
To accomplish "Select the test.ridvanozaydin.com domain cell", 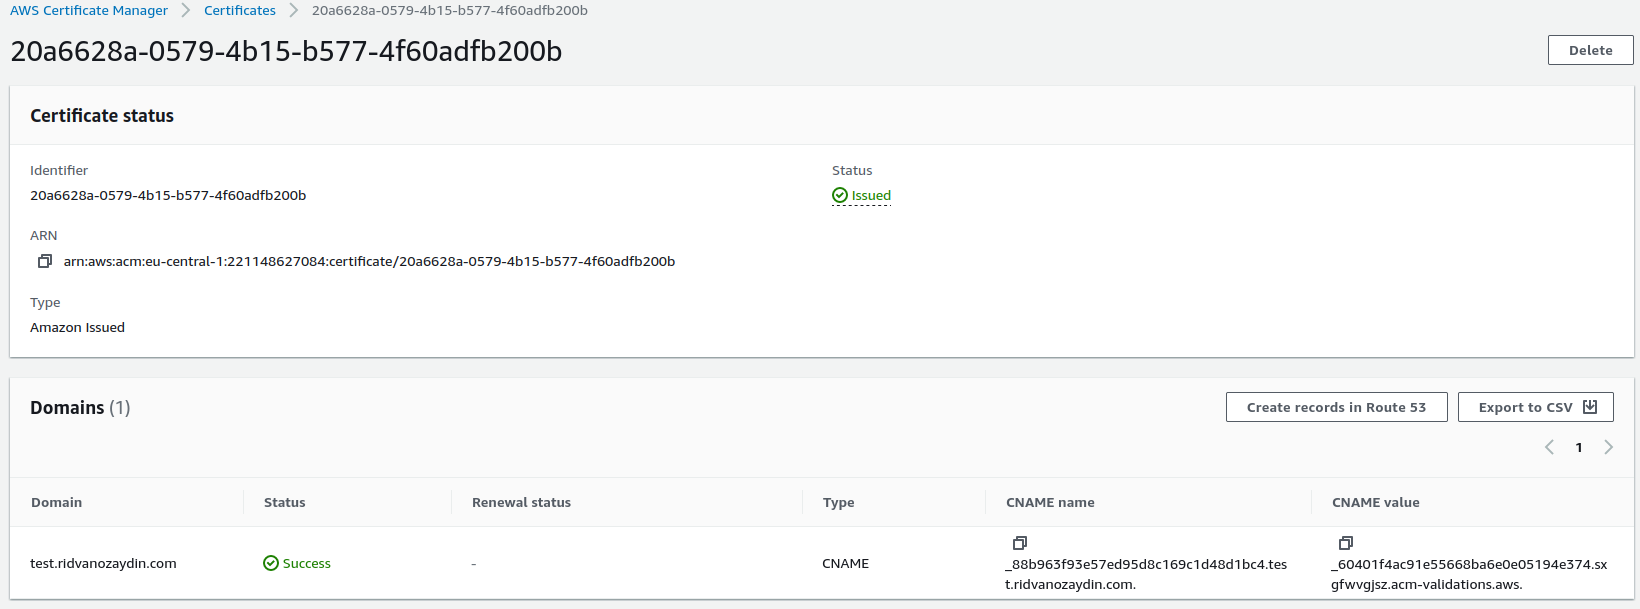I will [x=103, y=563].
